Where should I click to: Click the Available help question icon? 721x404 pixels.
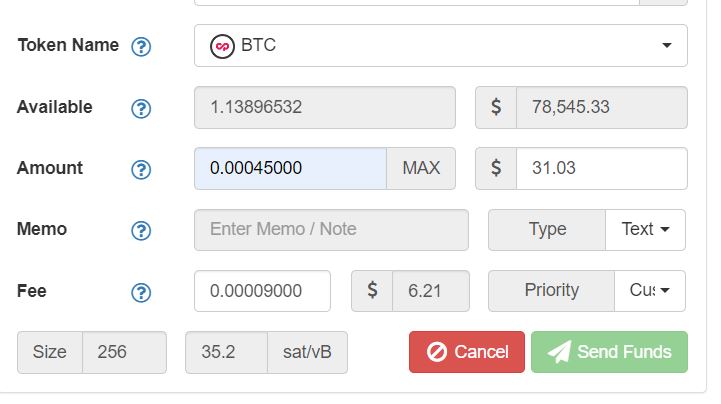tap(141, 108)
